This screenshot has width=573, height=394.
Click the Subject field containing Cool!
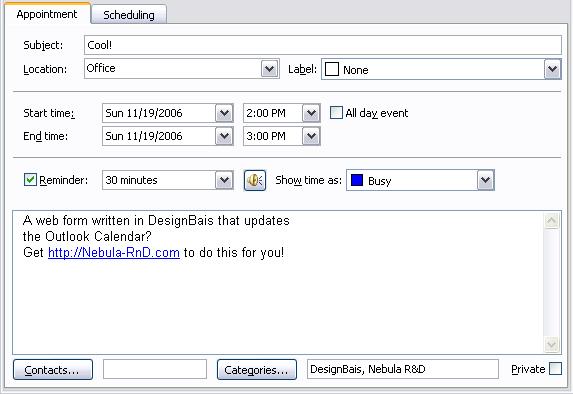click(323, 45)
